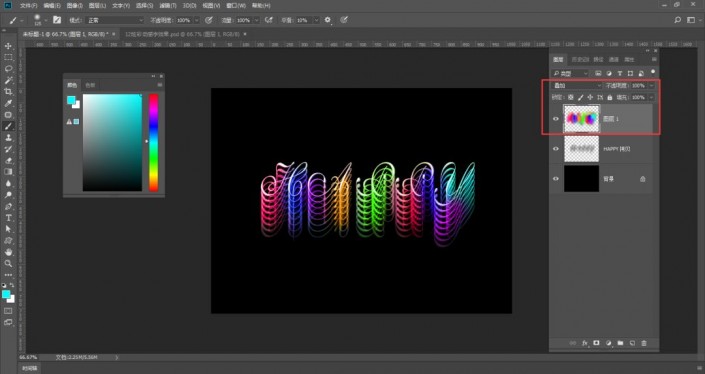Expand the brush opacity slider dropdown
This screenshot has height=374, width=705.
point(196,20)
